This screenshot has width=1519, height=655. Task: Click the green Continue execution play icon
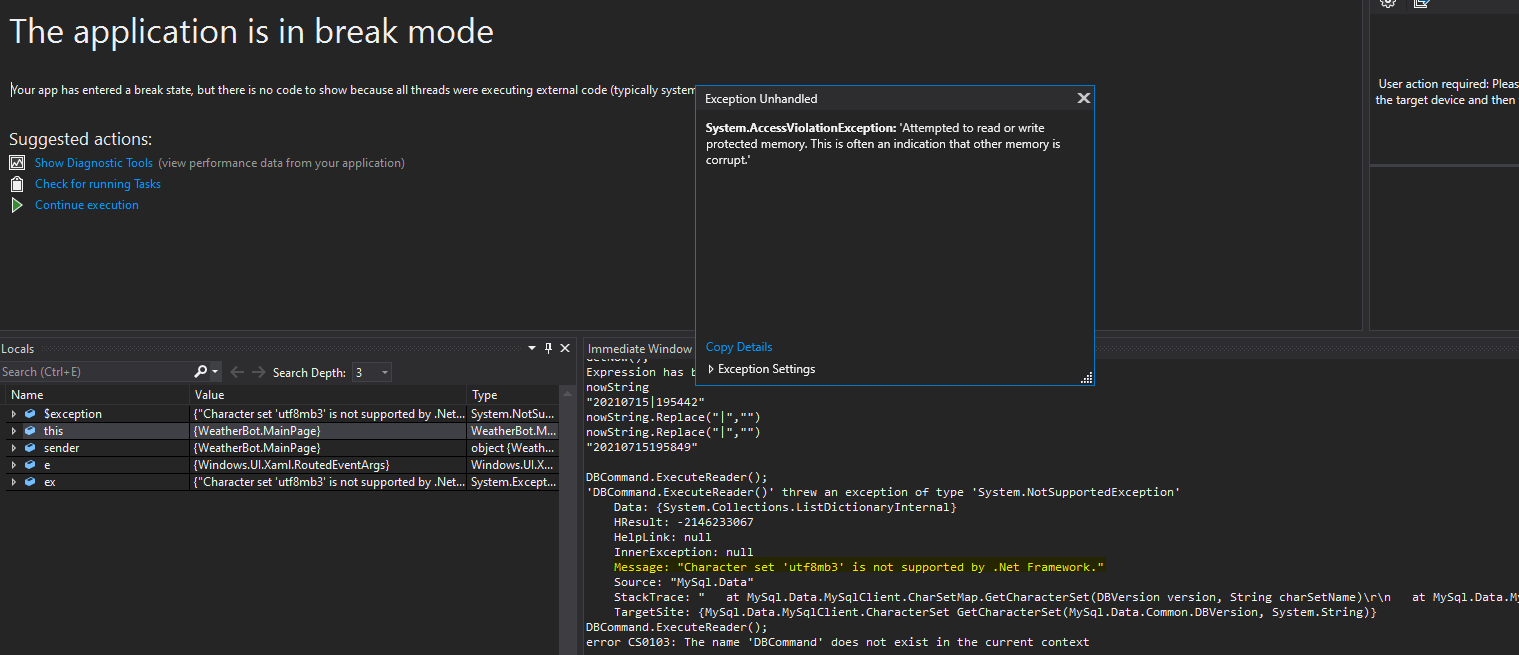(16, 205)
